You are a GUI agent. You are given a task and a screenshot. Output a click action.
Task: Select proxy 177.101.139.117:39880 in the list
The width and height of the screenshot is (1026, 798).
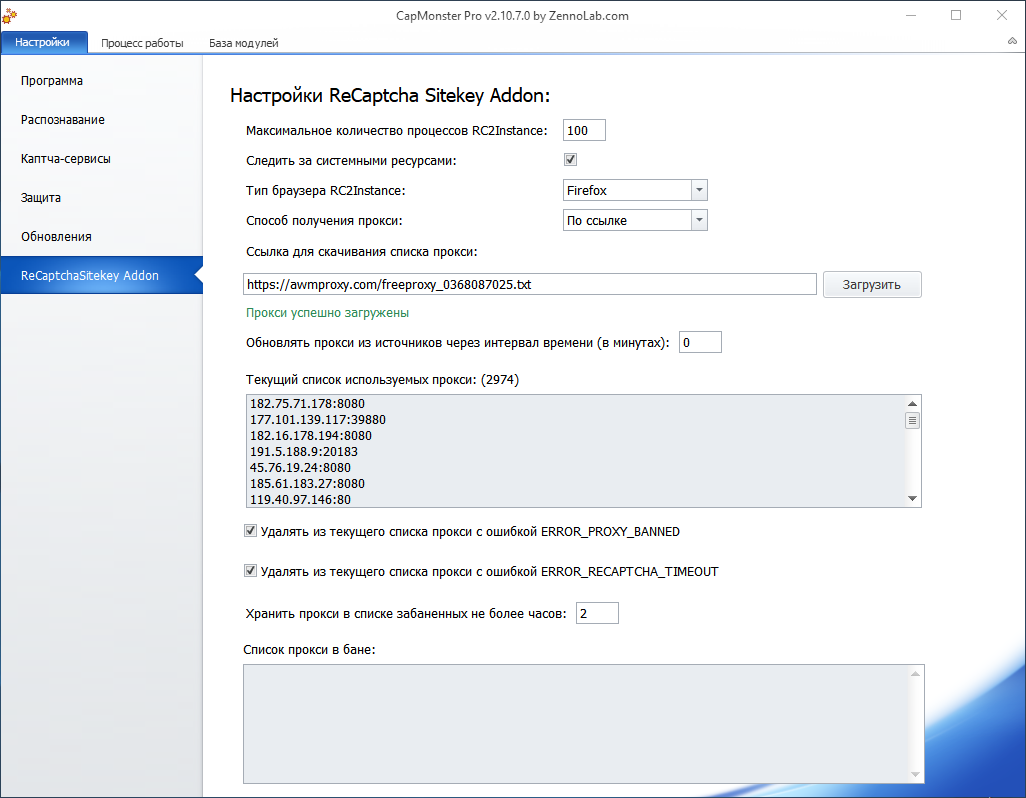coord(318,419)
